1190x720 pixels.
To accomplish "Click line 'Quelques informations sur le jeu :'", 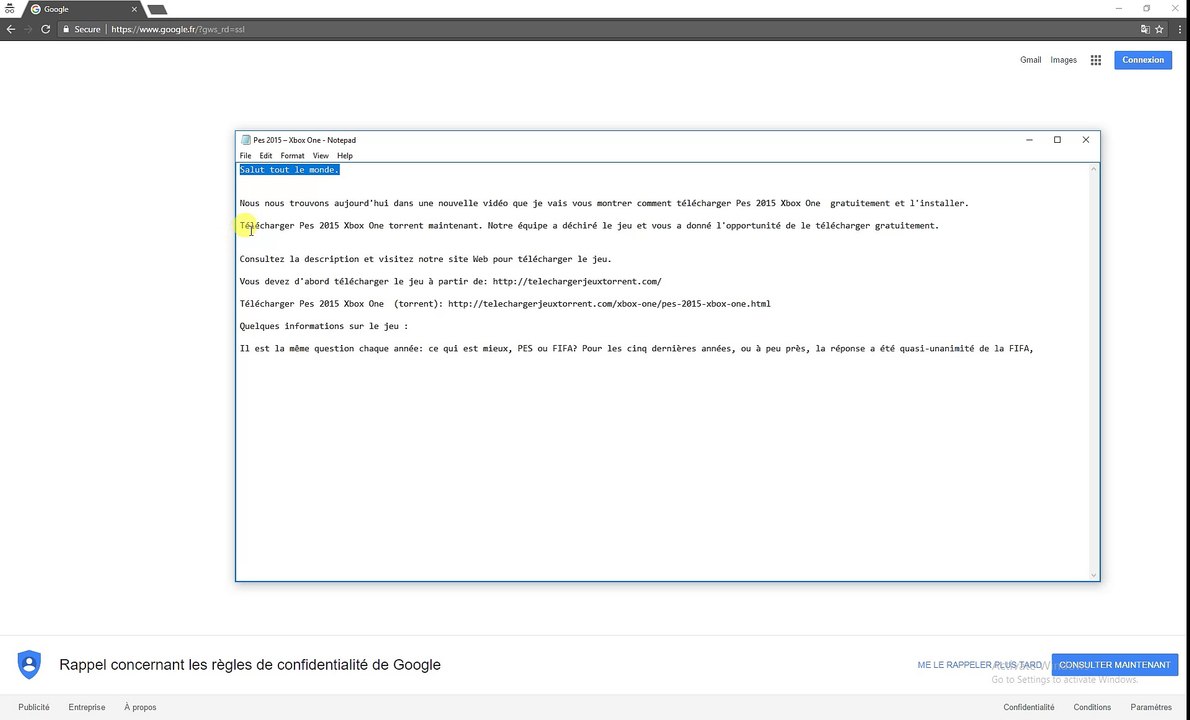I will coord(323,326).
